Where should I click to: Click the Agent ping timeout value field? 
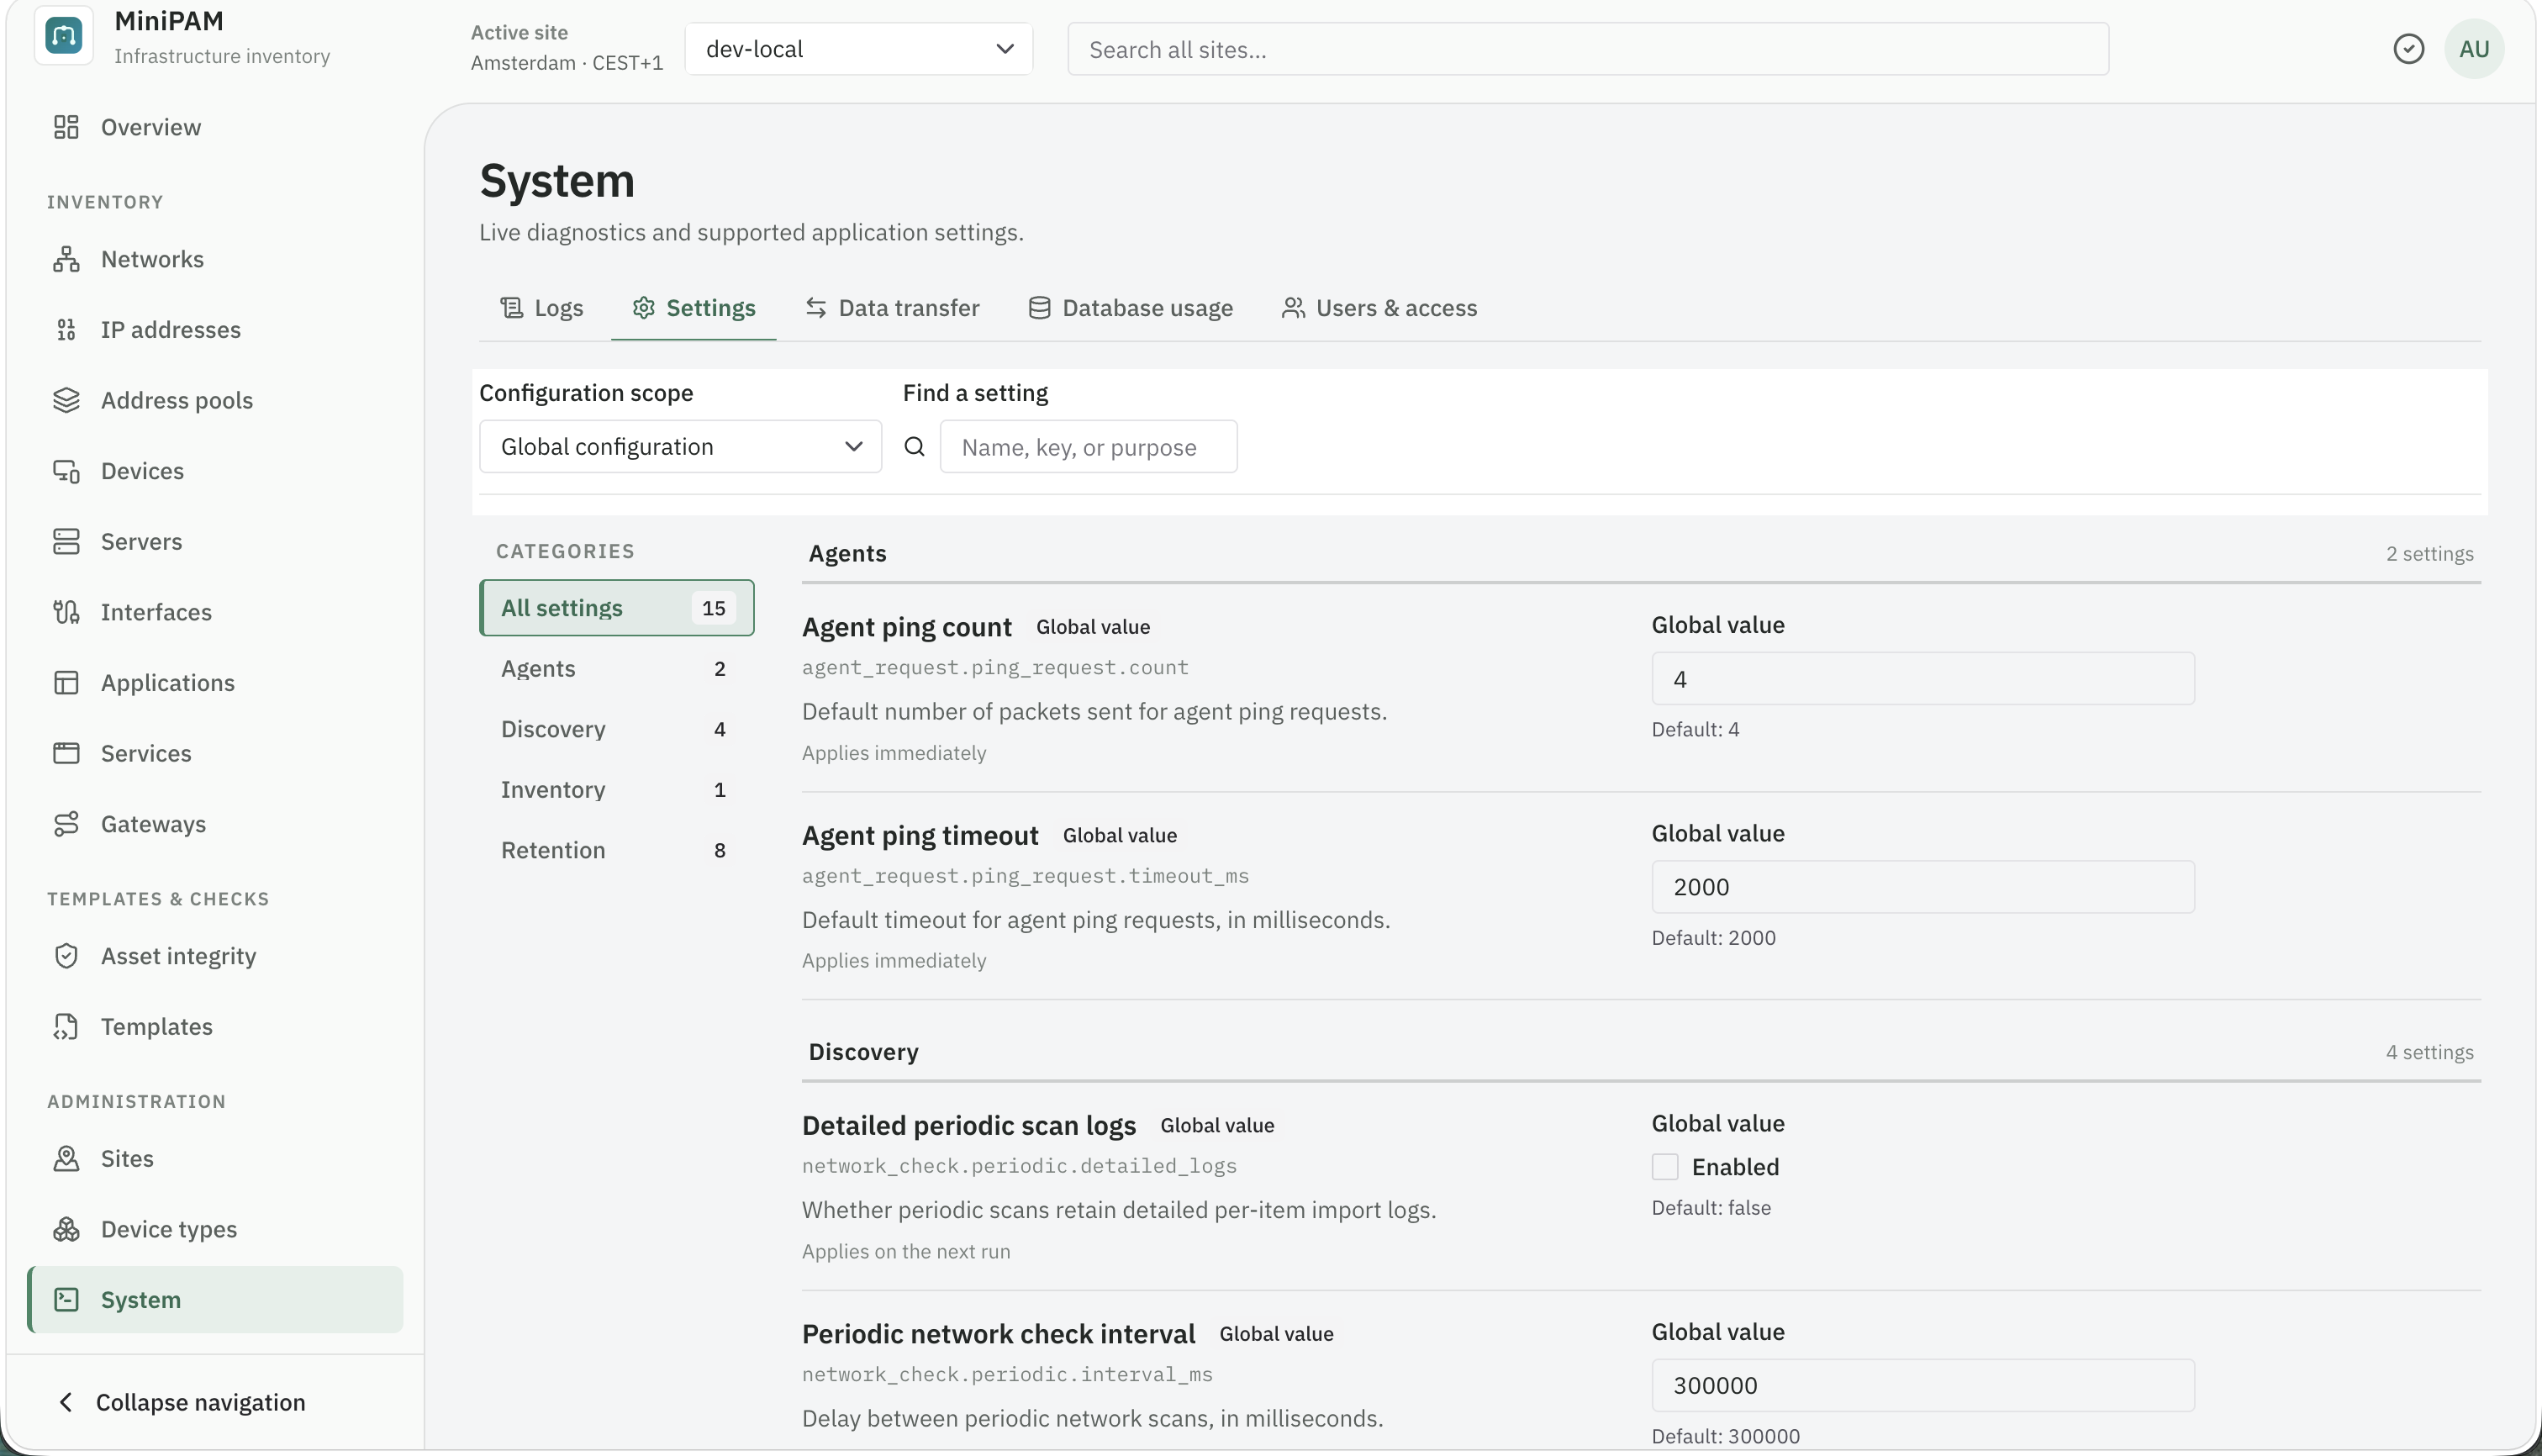1922,887
